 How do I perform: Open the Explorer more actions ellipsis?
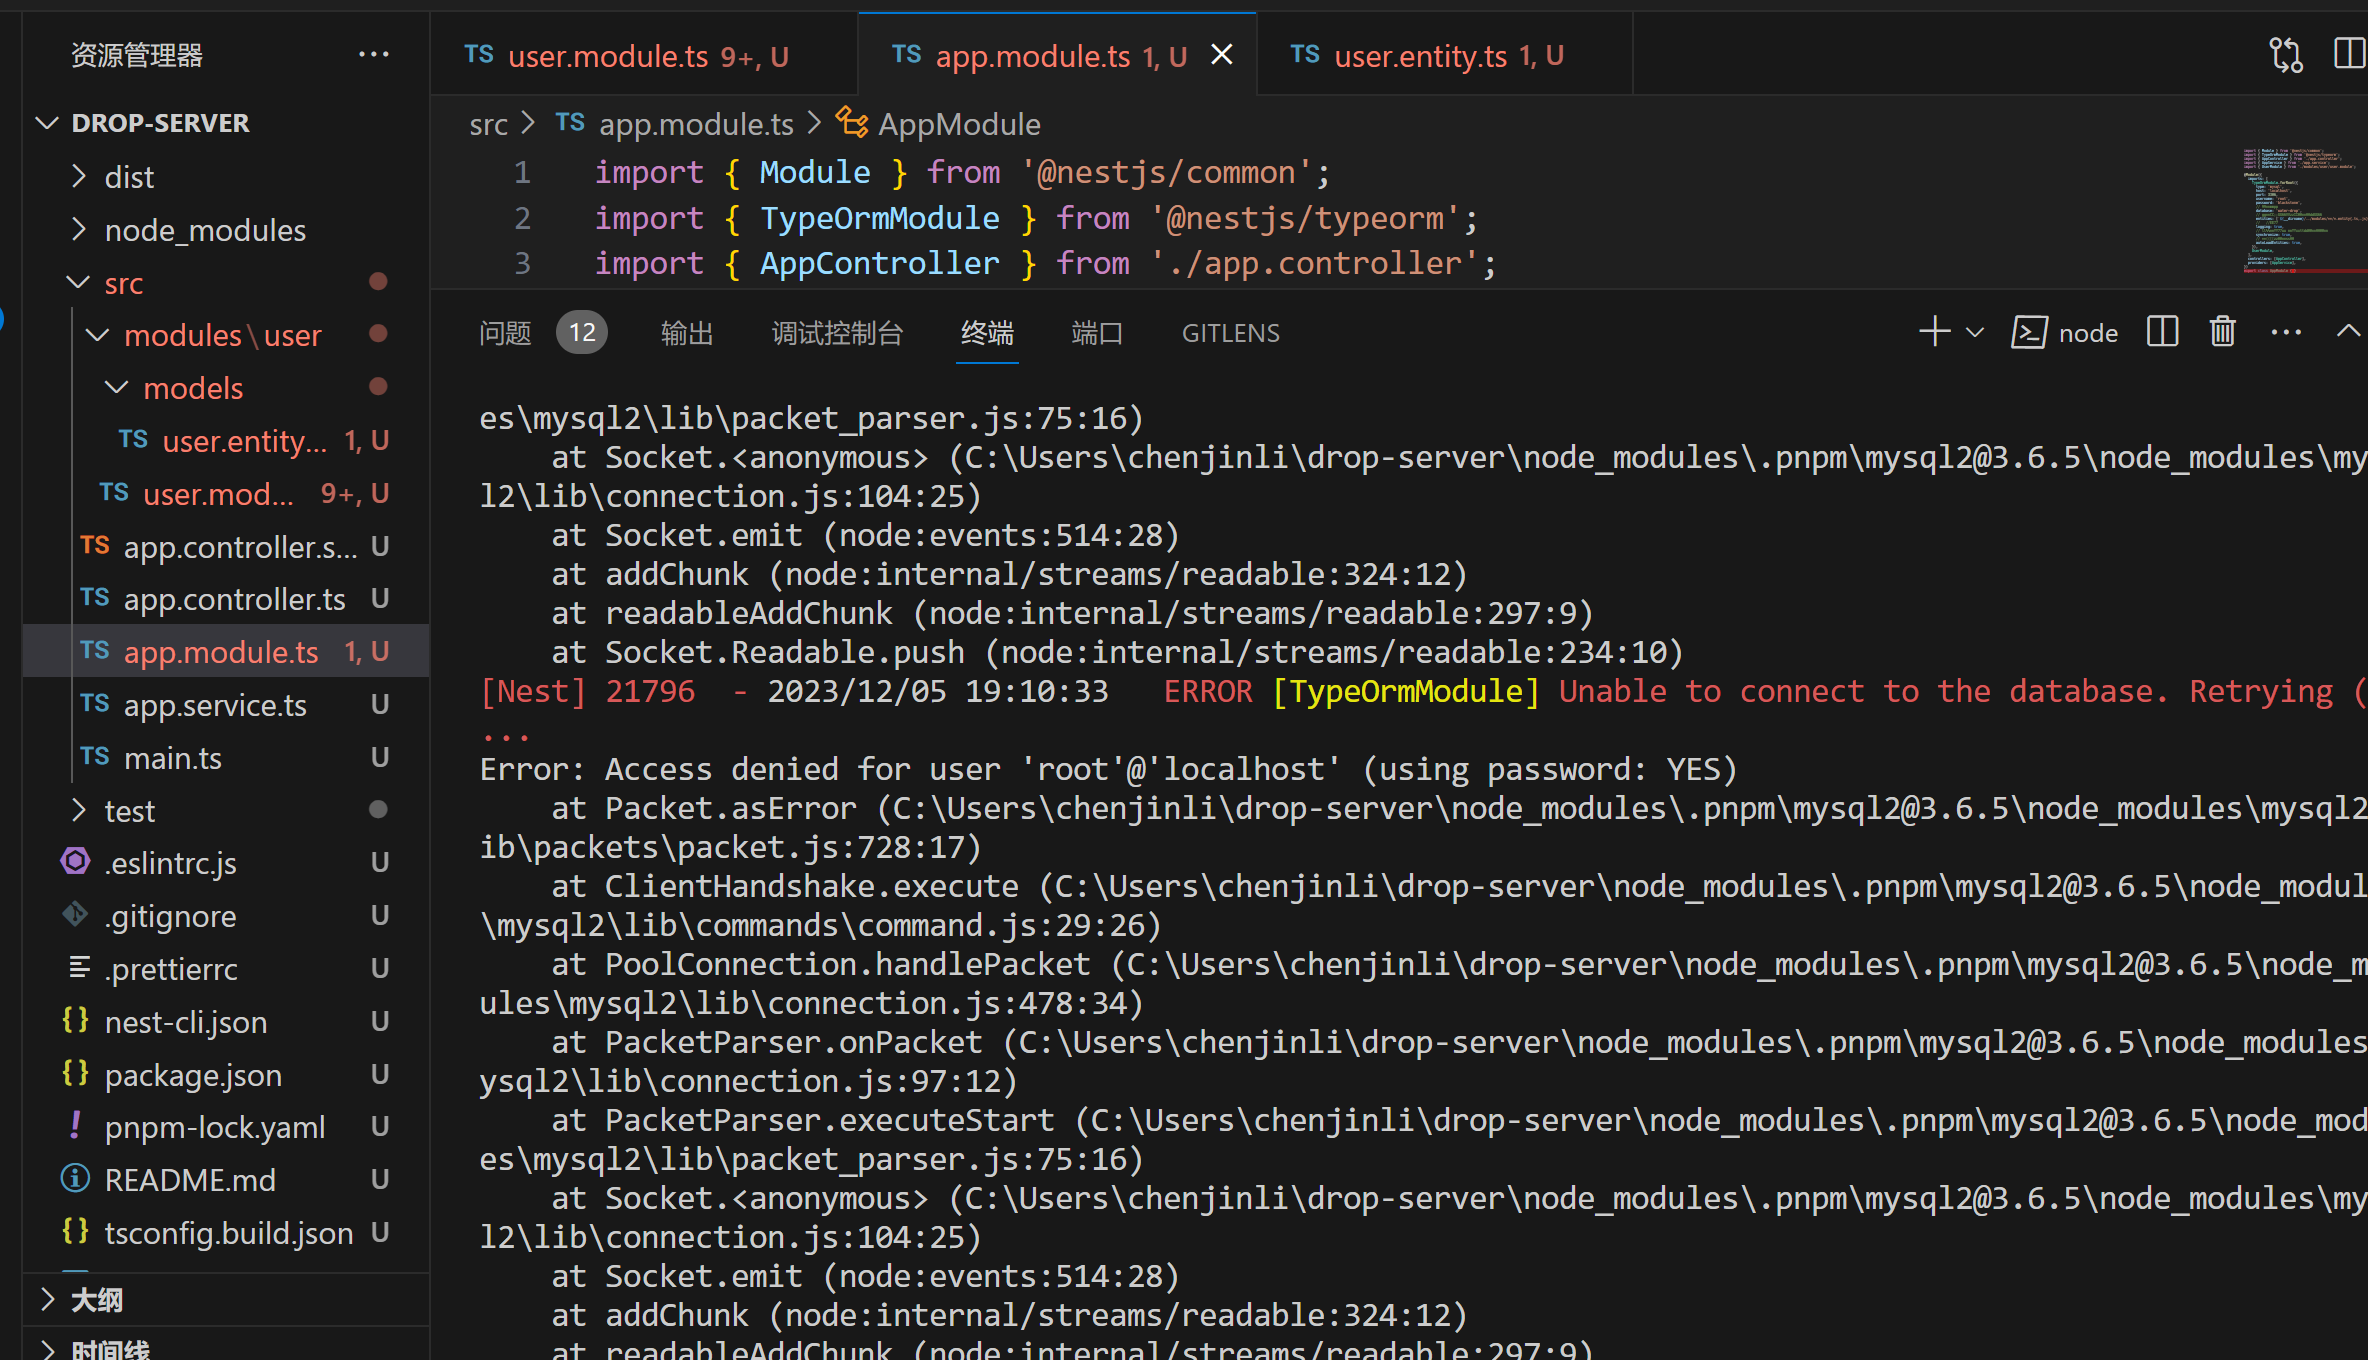pyautogui.click(x=374, y=55)
